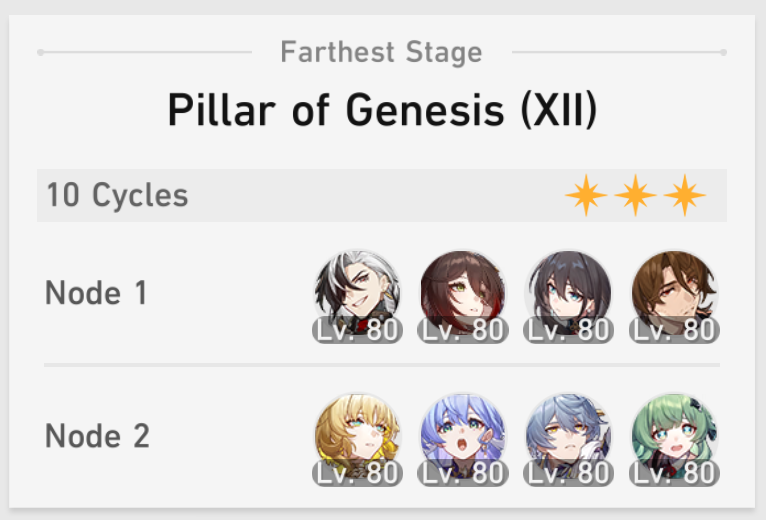Click the last gold star in the 10 Cycles row
This screenshot has width=766, height=520.
[684, 195]
